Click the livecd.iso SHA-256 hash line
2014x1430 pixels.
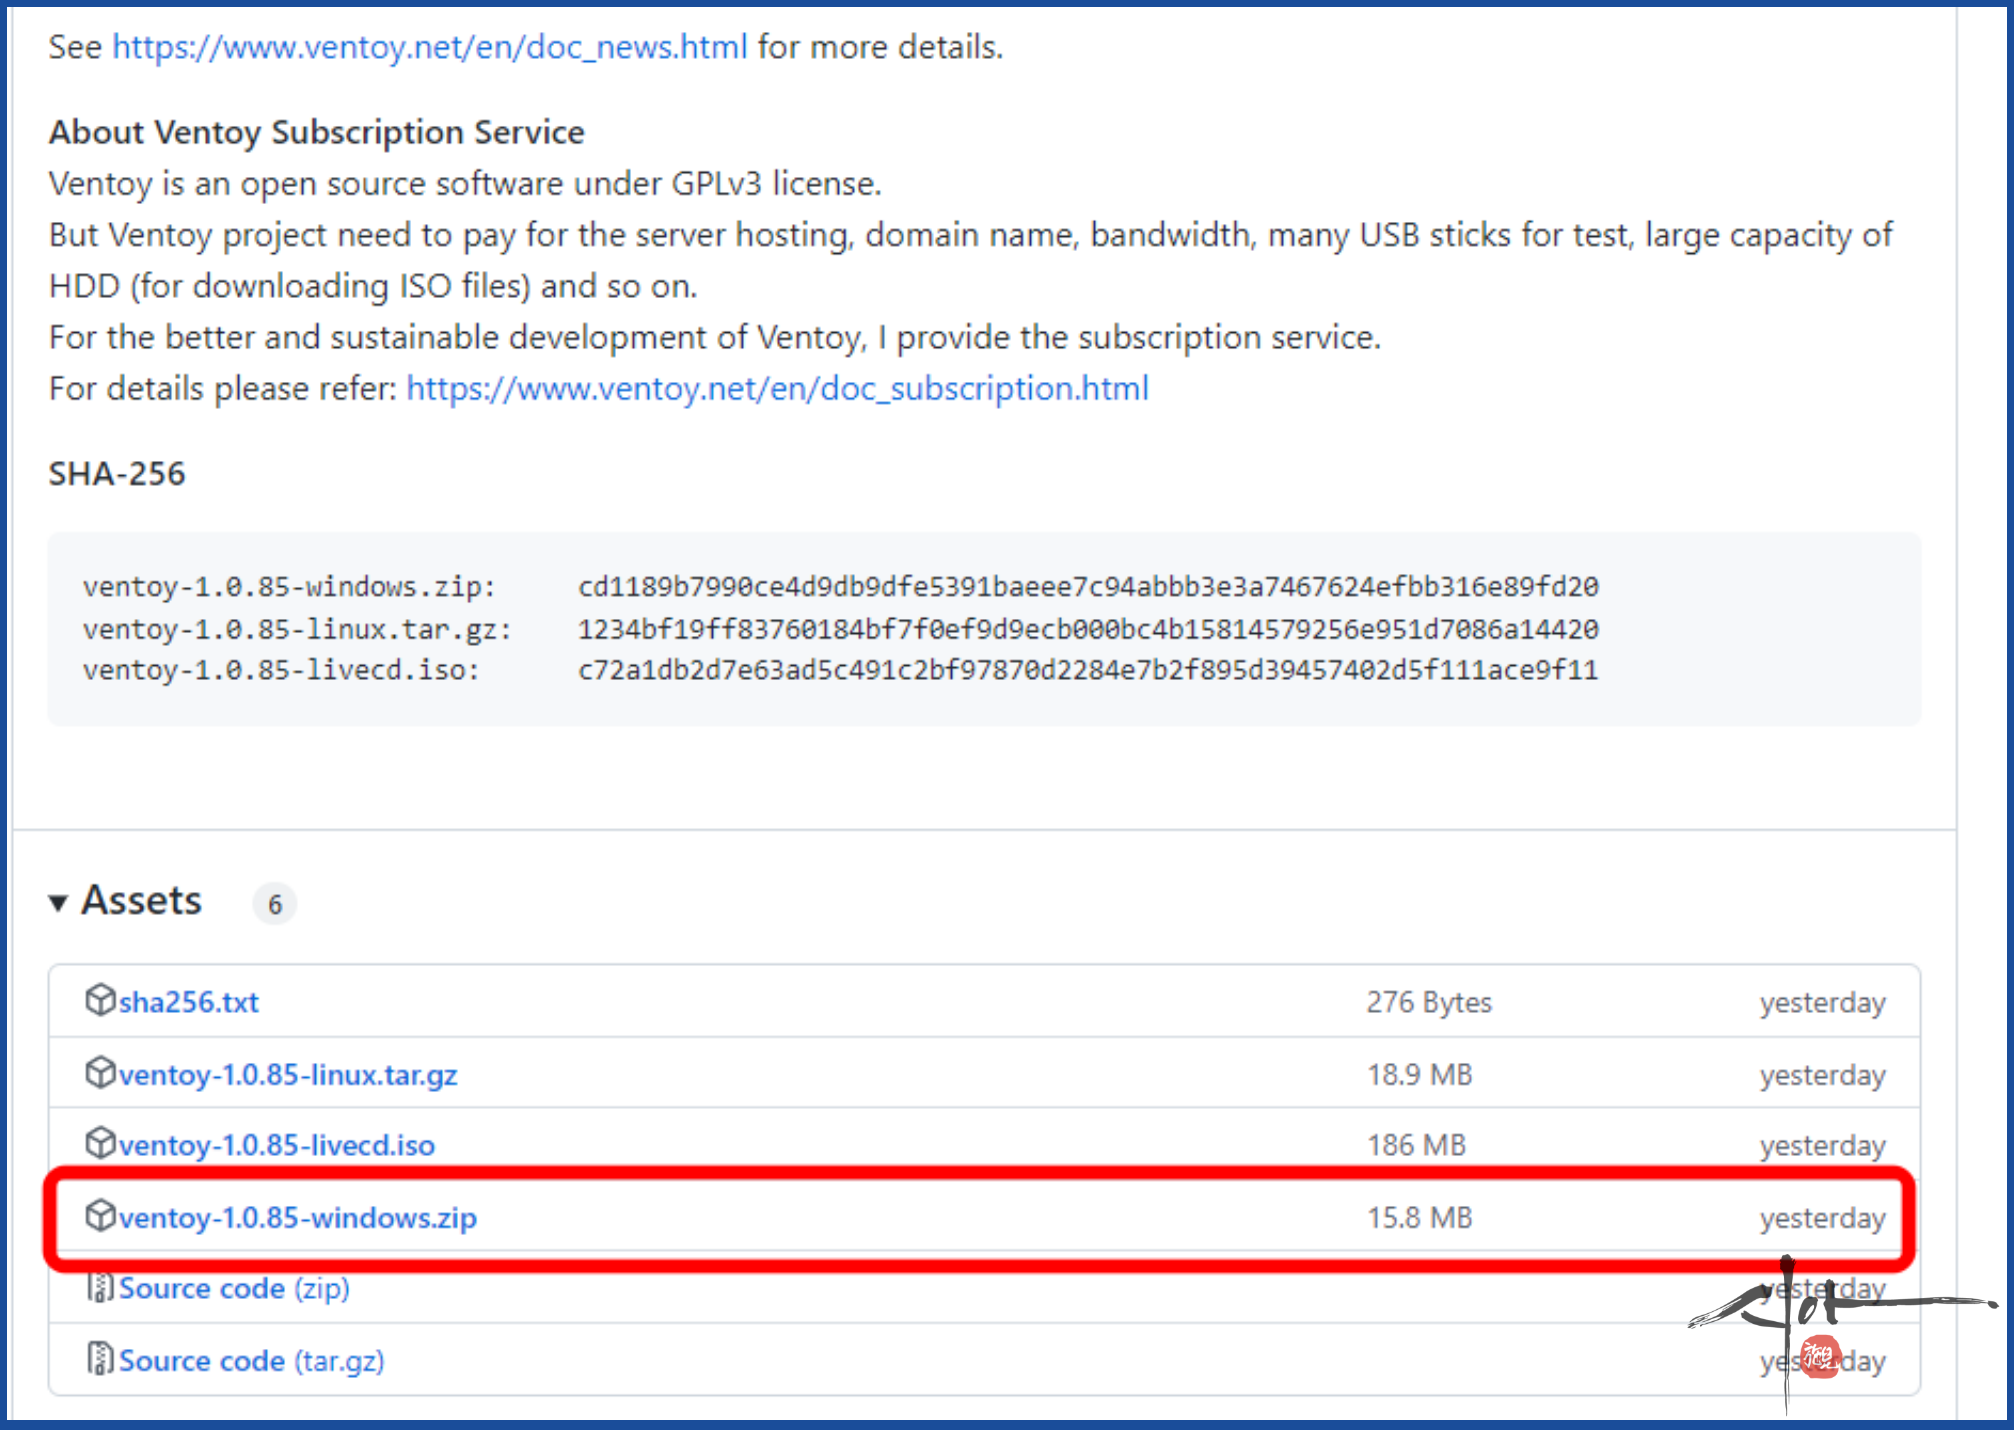click(x=1087, y=670)
